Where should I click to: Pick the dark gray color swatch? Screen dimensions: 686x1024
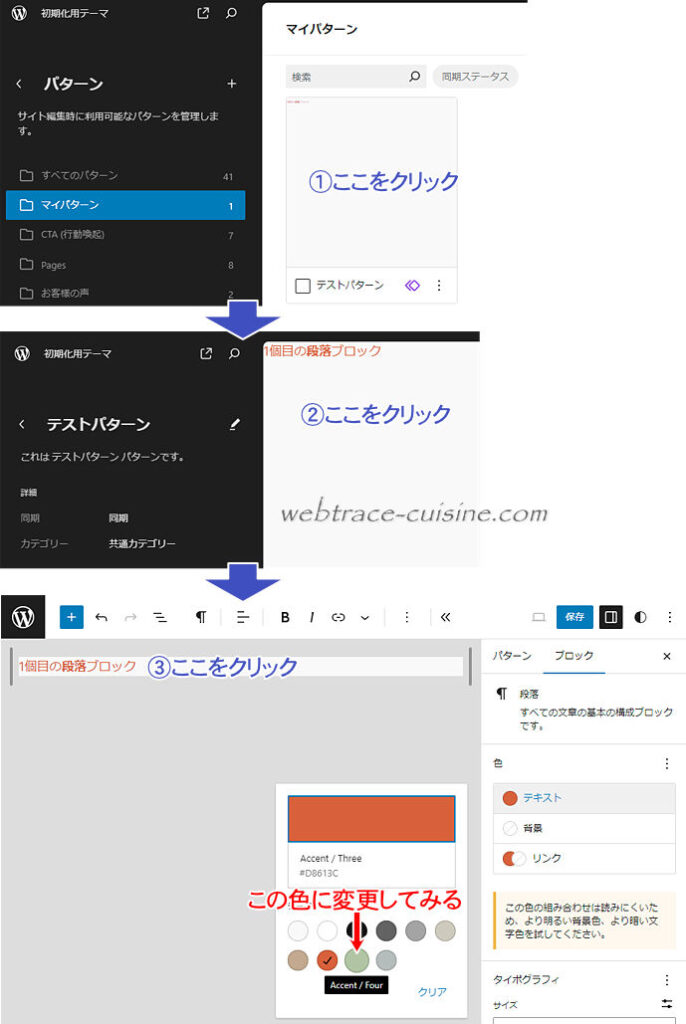point(386,931)
